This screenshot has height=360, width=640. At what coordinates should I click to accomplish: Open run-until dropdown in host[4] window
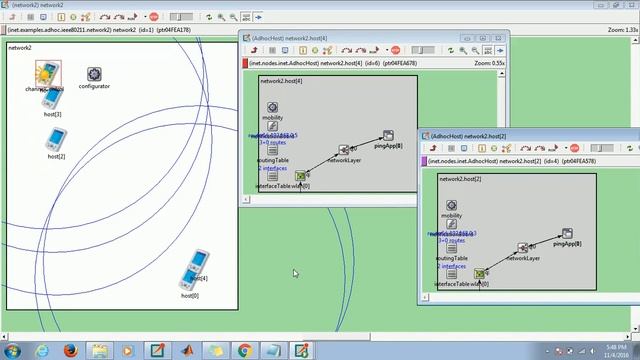pyautogui.click(x=387, y=50)
